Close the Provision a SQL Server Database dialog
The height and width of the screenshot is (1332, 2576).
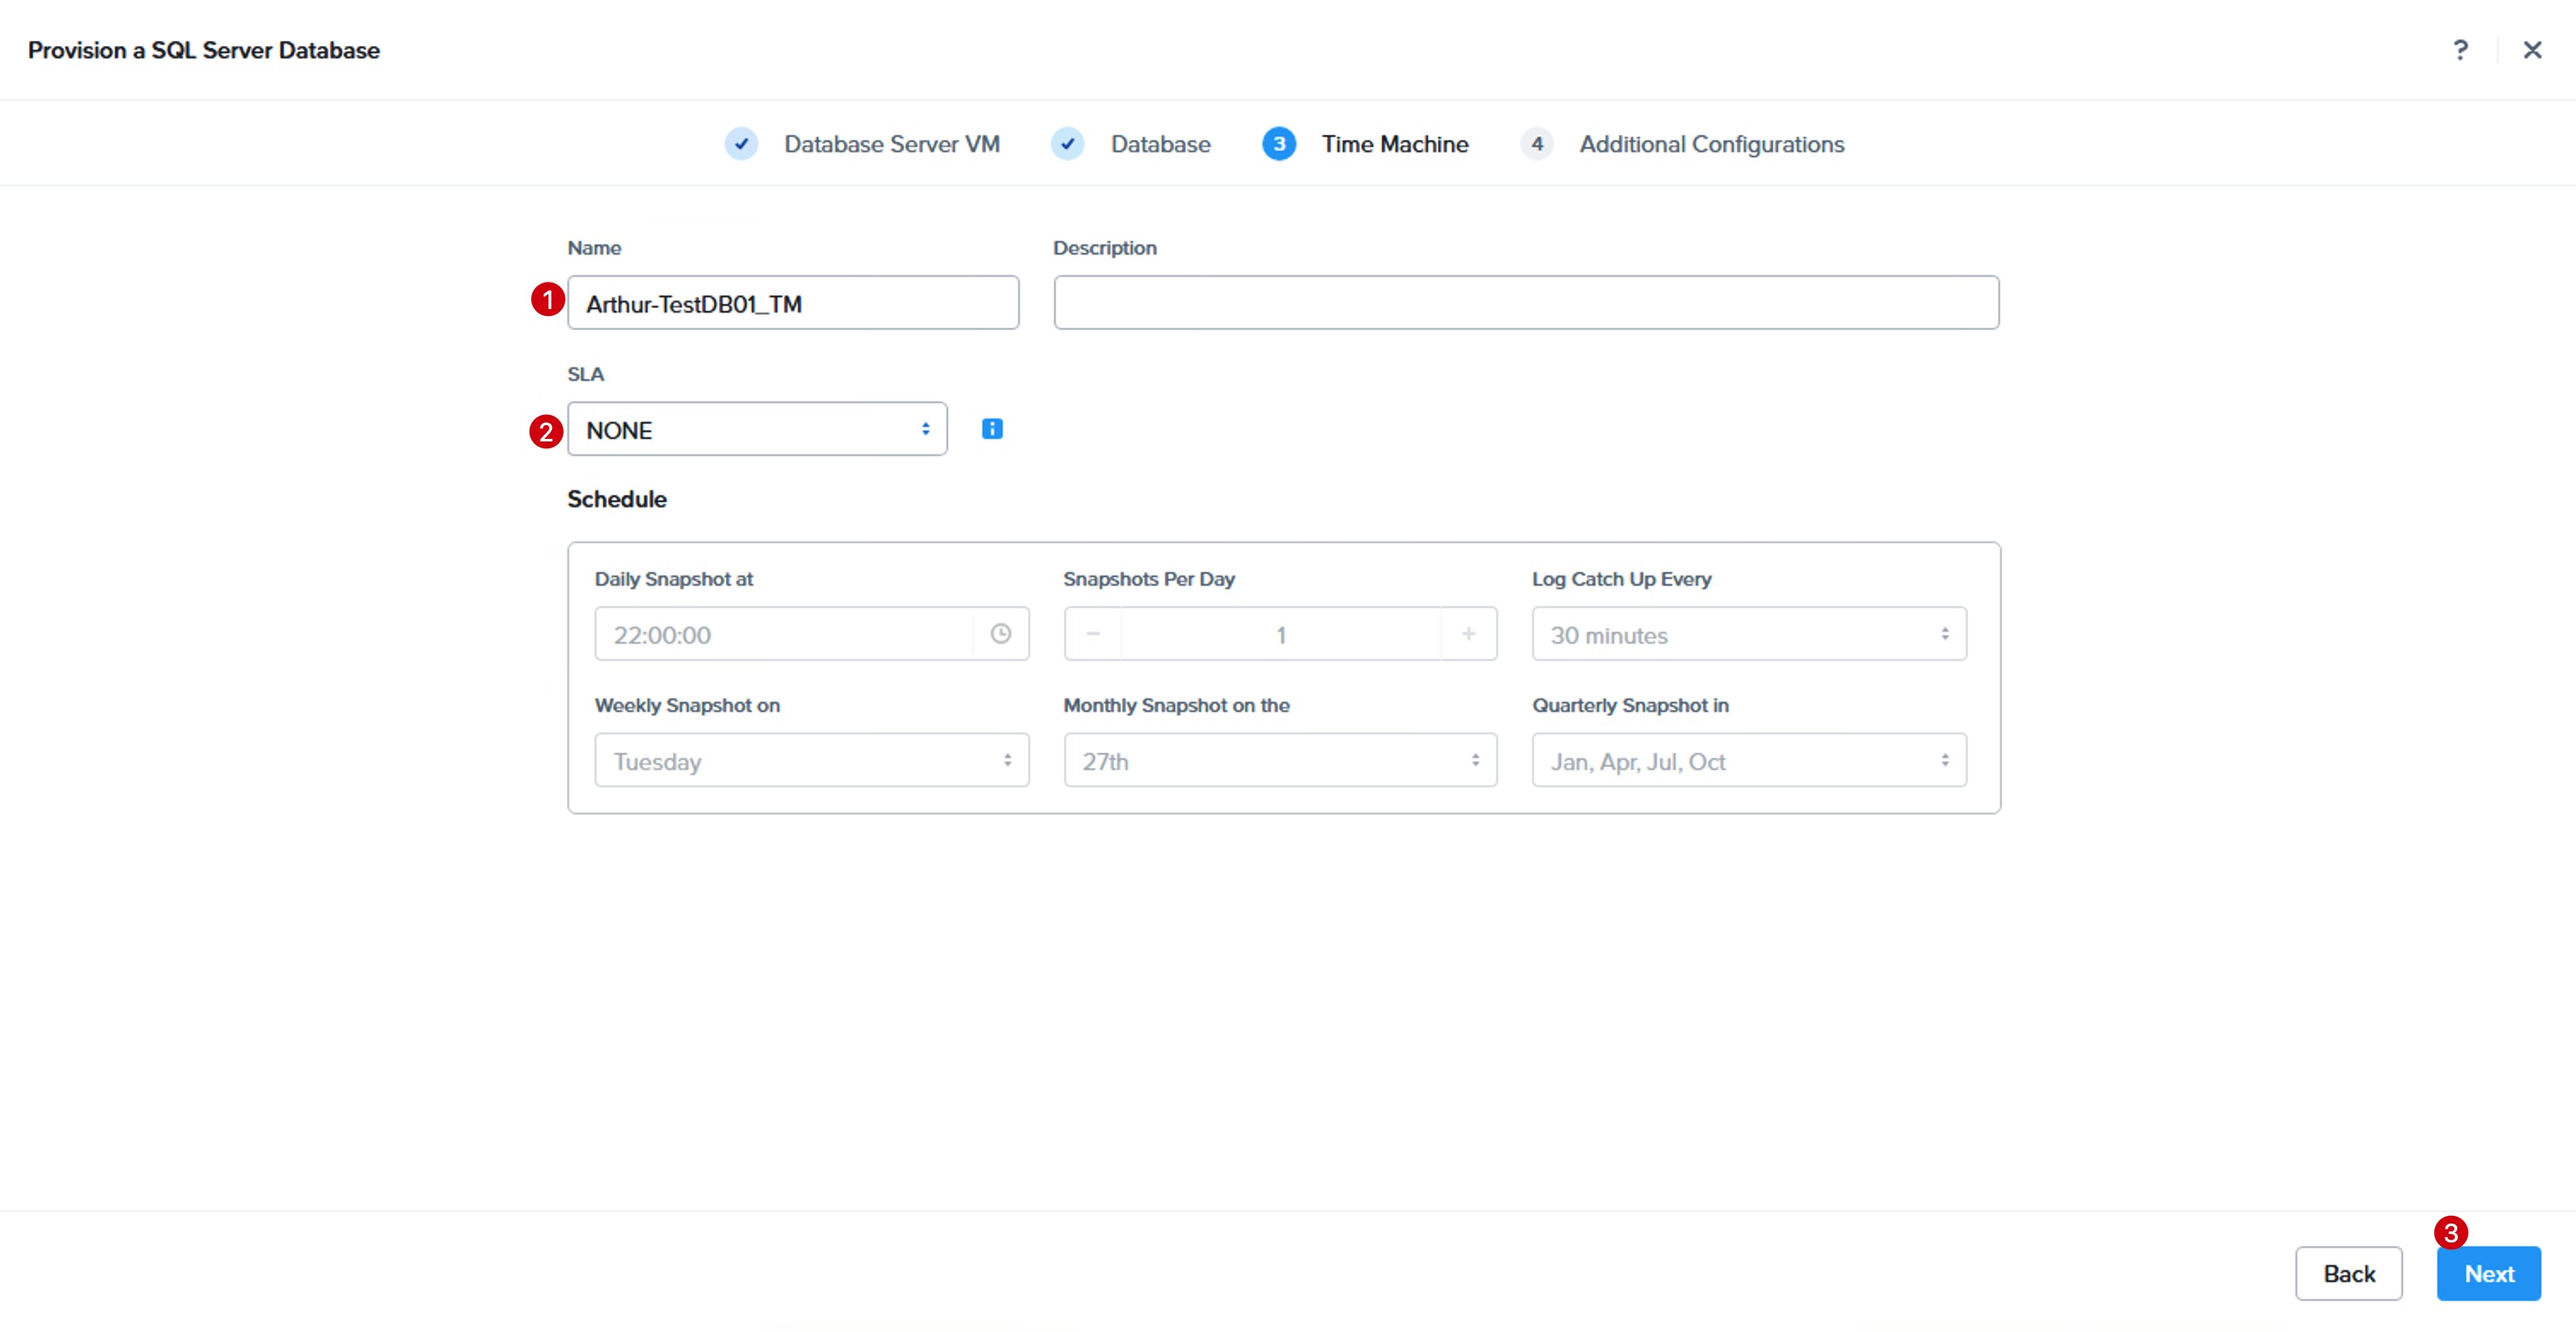pyautogui.click(x=2532, y=50)
